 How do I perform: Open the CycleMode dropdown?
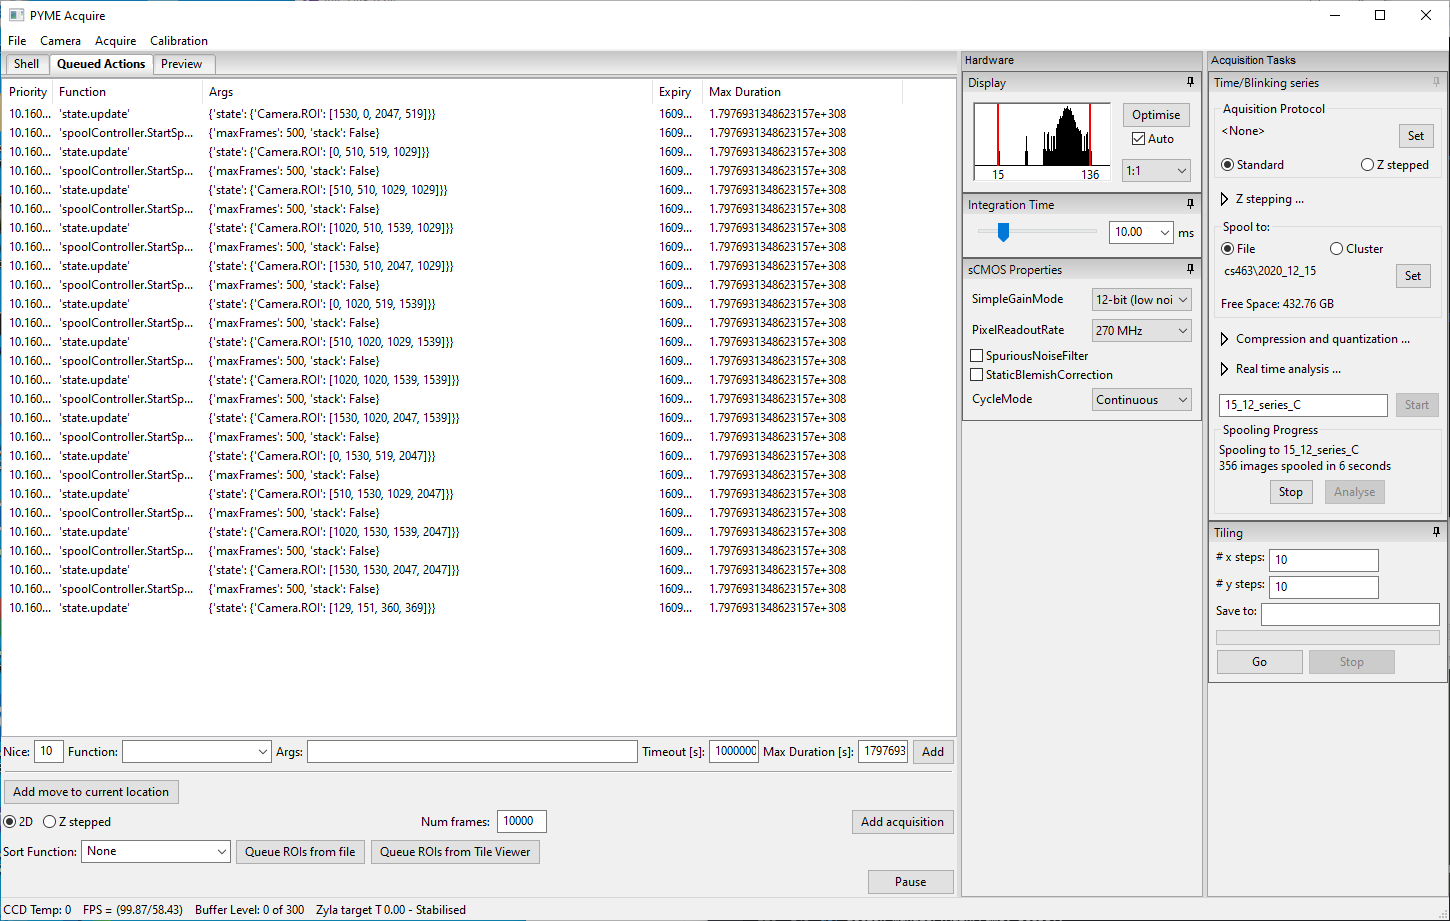[1141, 399]
